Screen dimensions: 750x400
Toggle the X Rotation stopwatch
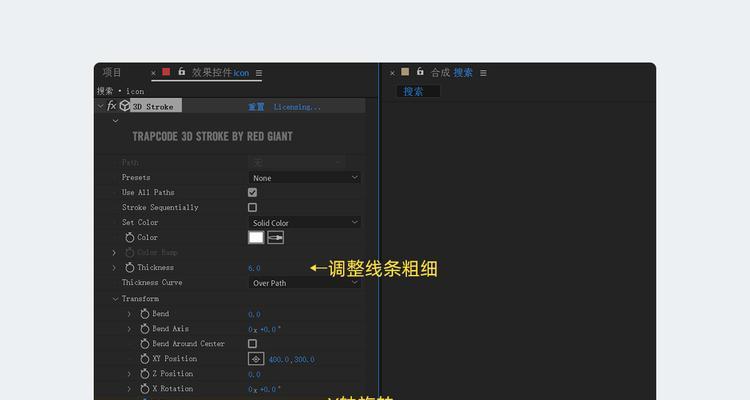145,389
